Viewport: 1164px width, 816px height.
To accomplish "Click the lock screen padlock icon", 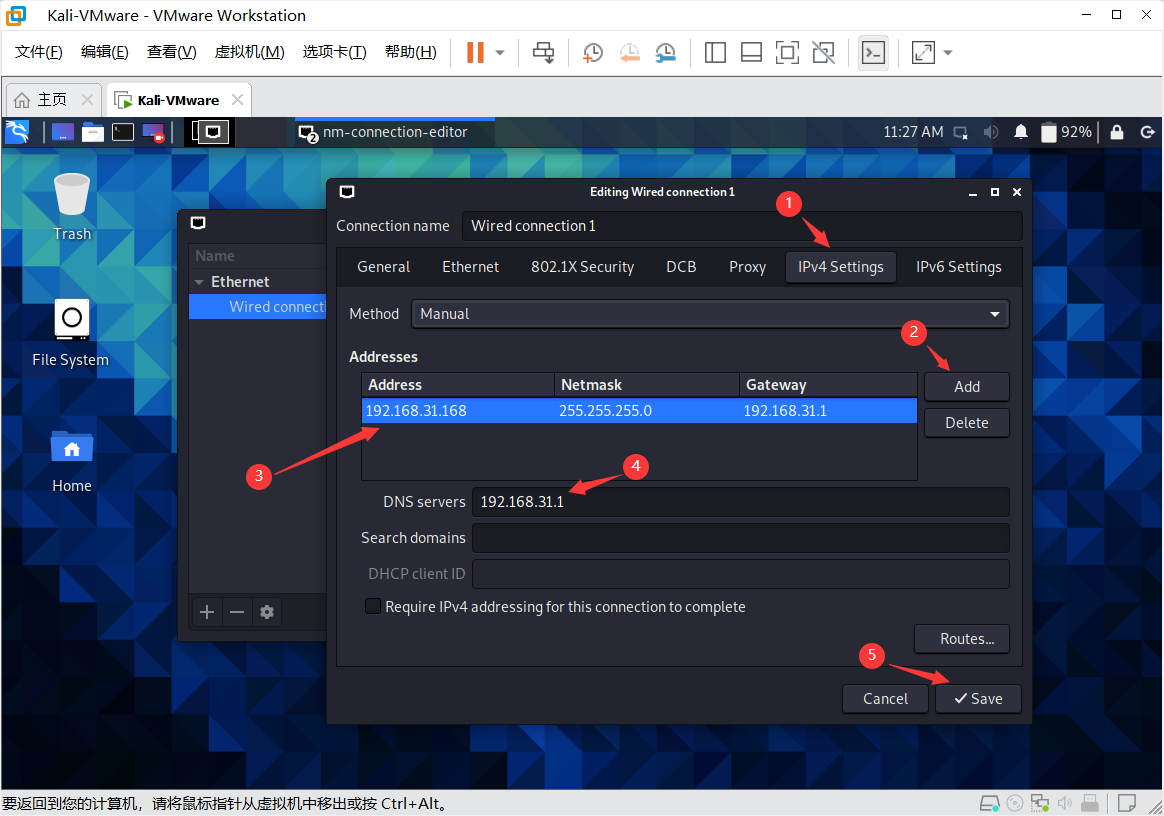I will [1116, 132].
